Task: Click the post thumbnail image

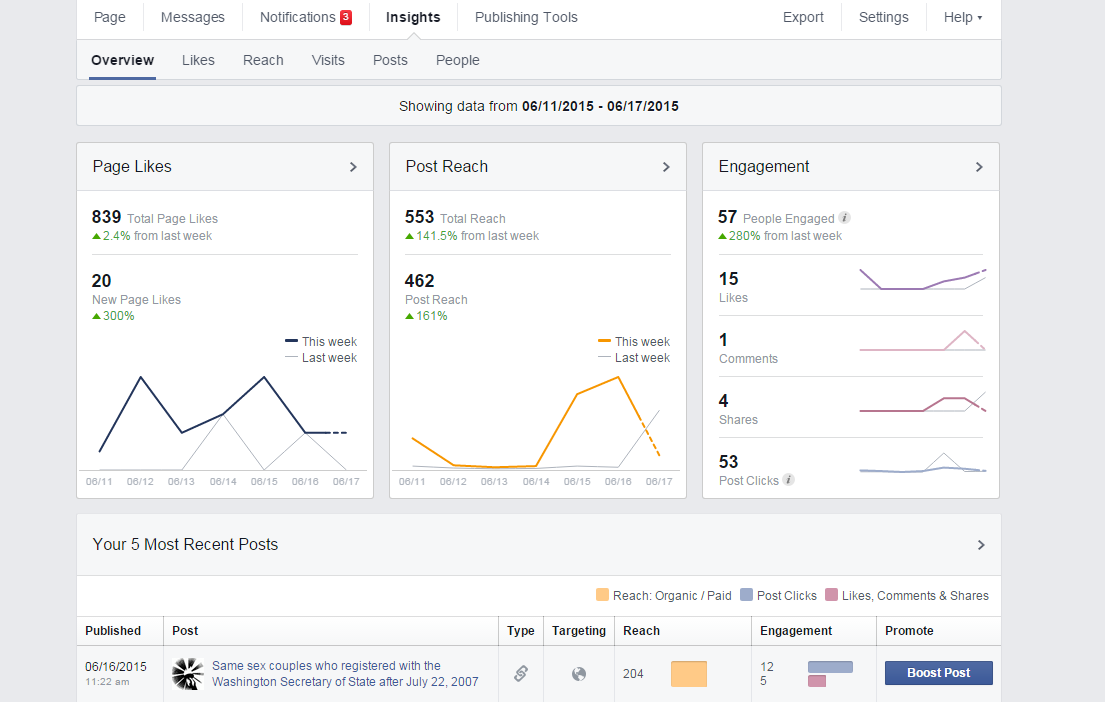Action: (x=188, y=674)
